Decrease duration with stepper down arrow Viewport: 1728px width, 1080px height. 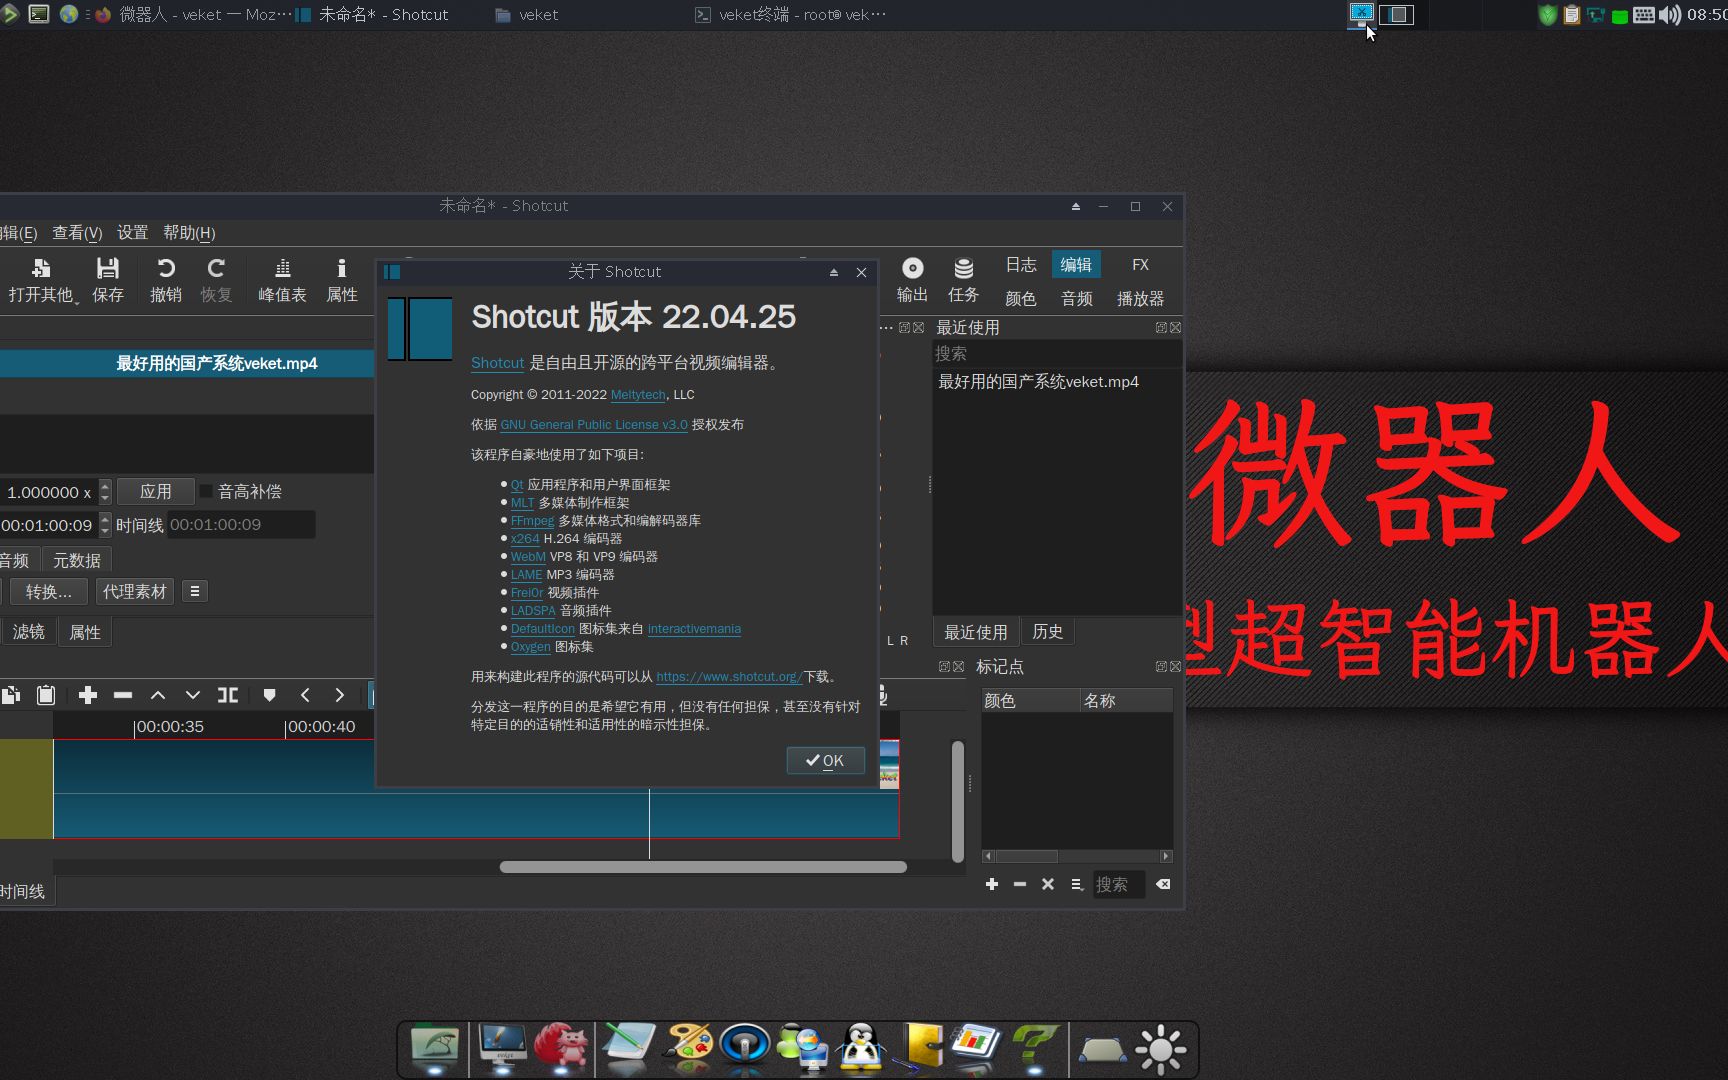pos(105,531)
